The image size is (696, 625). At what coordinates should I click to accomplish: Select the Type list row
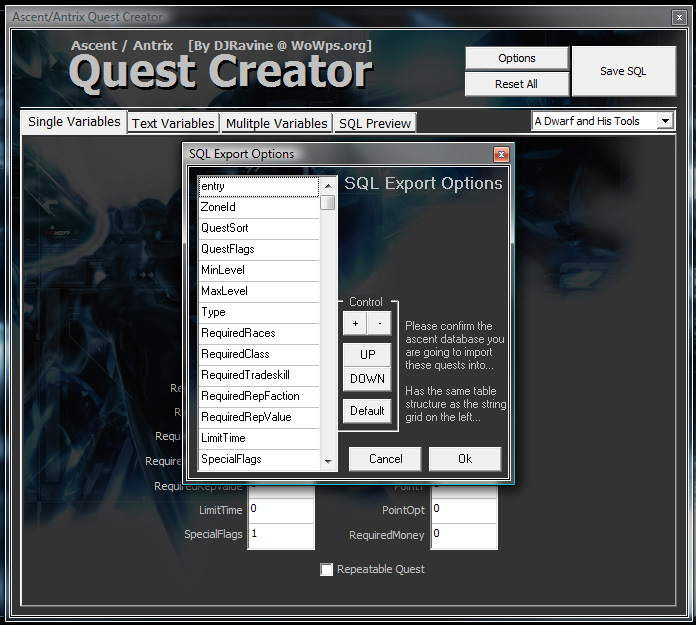pyautogui.click(x=259, y=312)
